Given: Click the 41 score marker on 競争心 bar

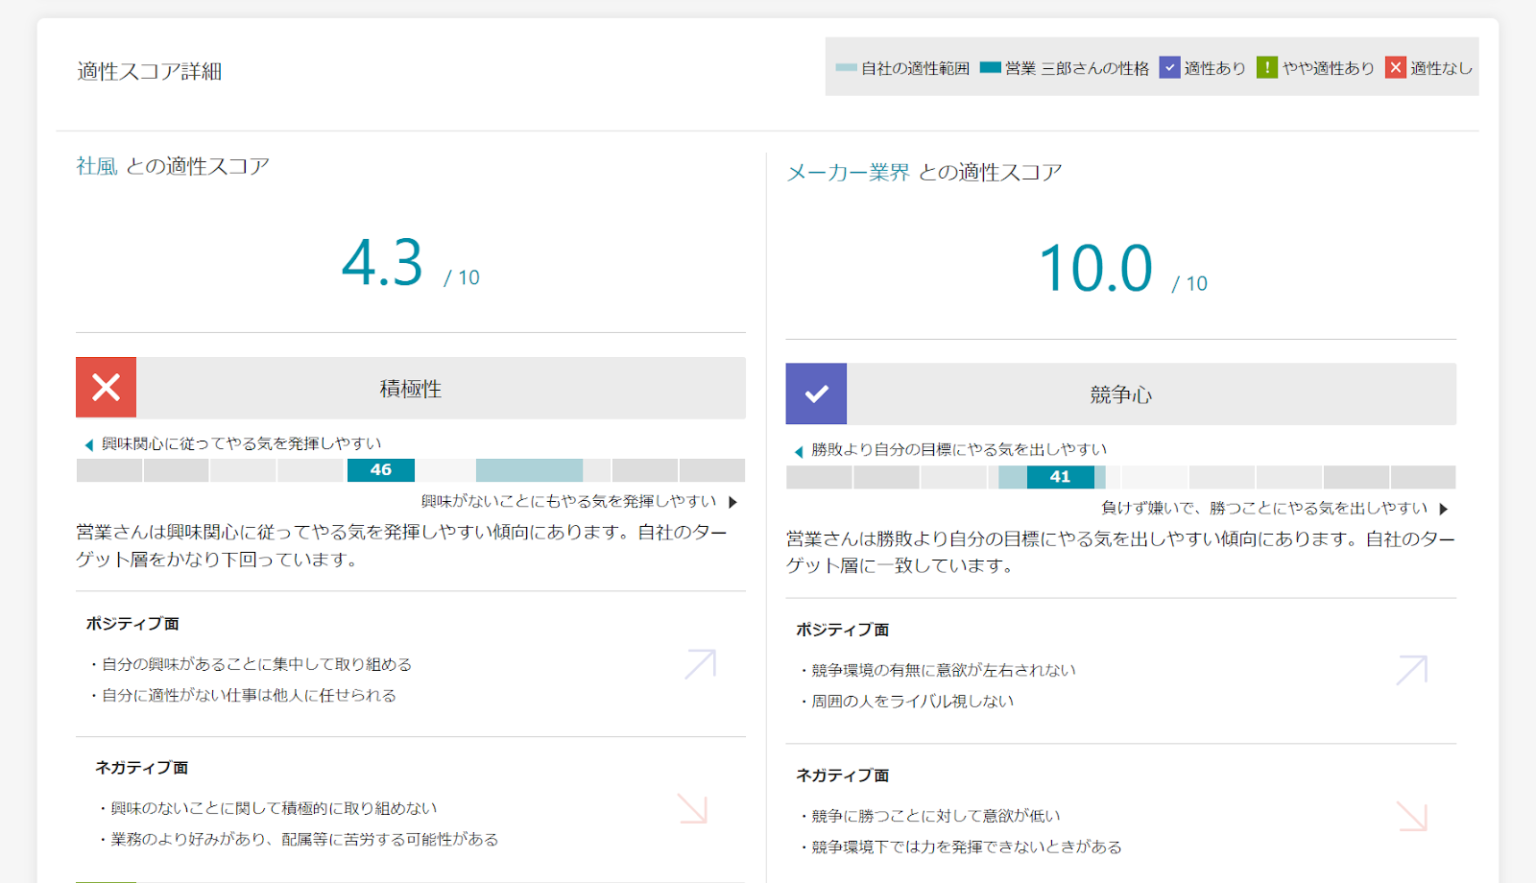Looking at the screenshot, I should tap(1060, 477).
